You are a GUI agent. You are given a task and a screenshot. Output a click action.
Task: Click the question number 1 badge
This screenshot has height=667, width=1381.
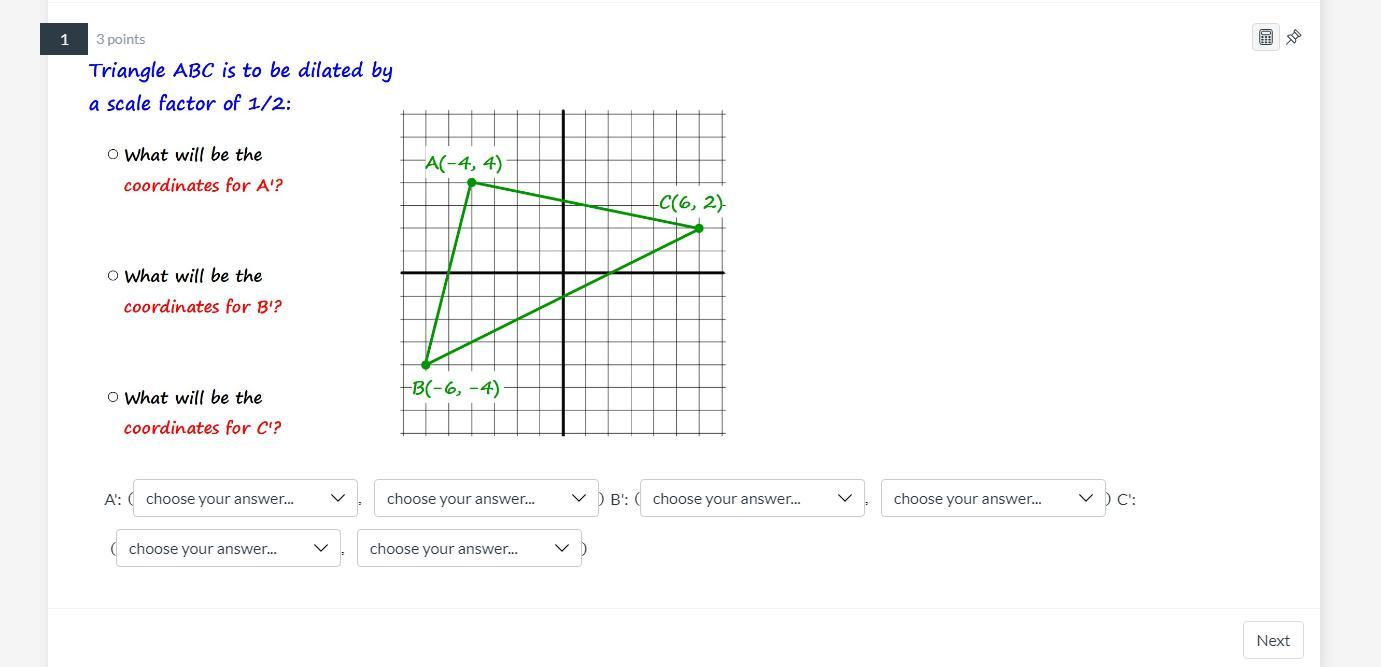64,39
